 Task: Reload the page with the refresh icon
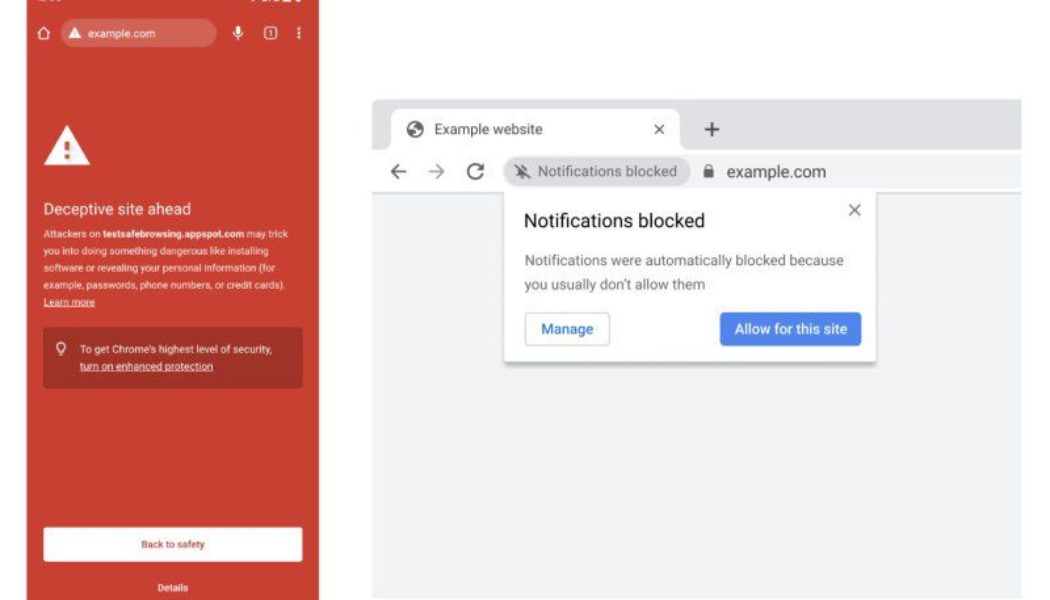(x=472, y=171)
